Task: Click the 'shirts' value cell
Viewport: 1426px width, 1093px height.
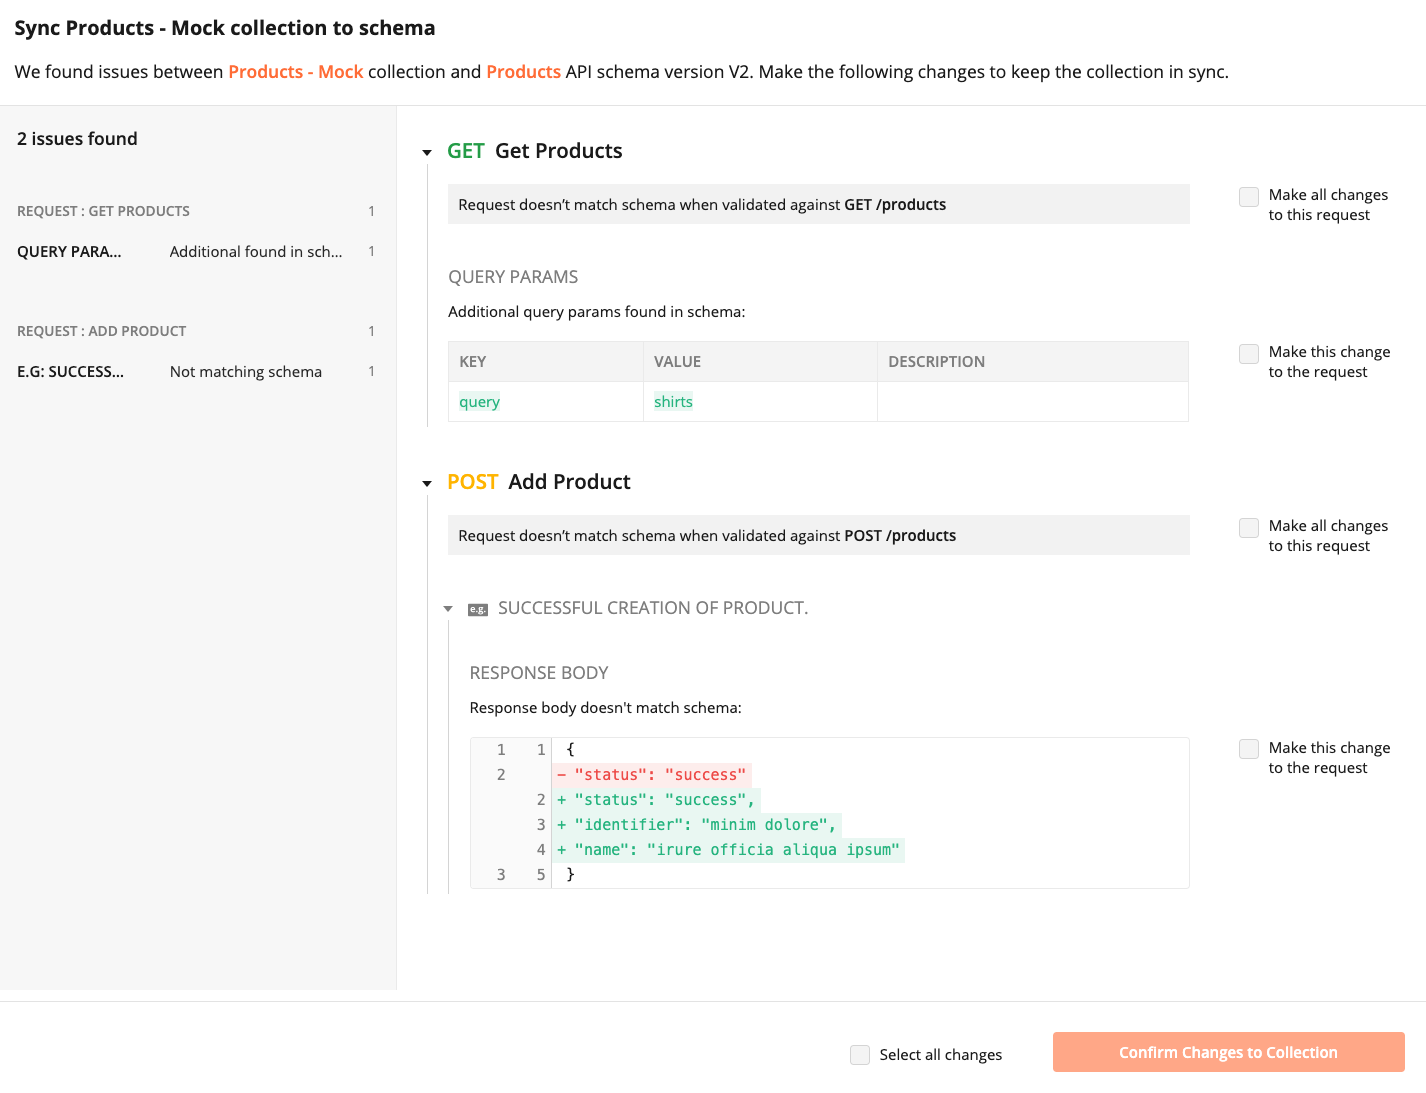Action: 760,402
